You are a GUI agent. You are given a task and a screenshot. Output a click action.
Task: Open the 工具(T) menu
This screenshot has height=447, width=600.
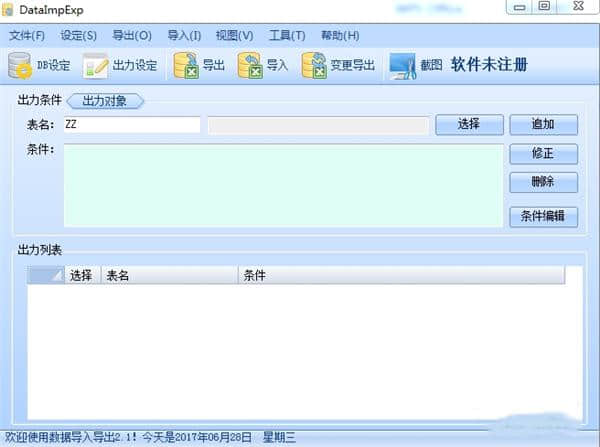pos(287,36)
